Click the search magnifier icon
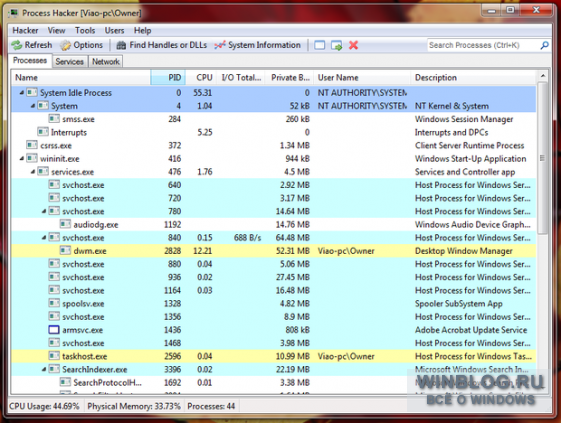The width and height of the screenshot is (561, 423). [544, 45]
